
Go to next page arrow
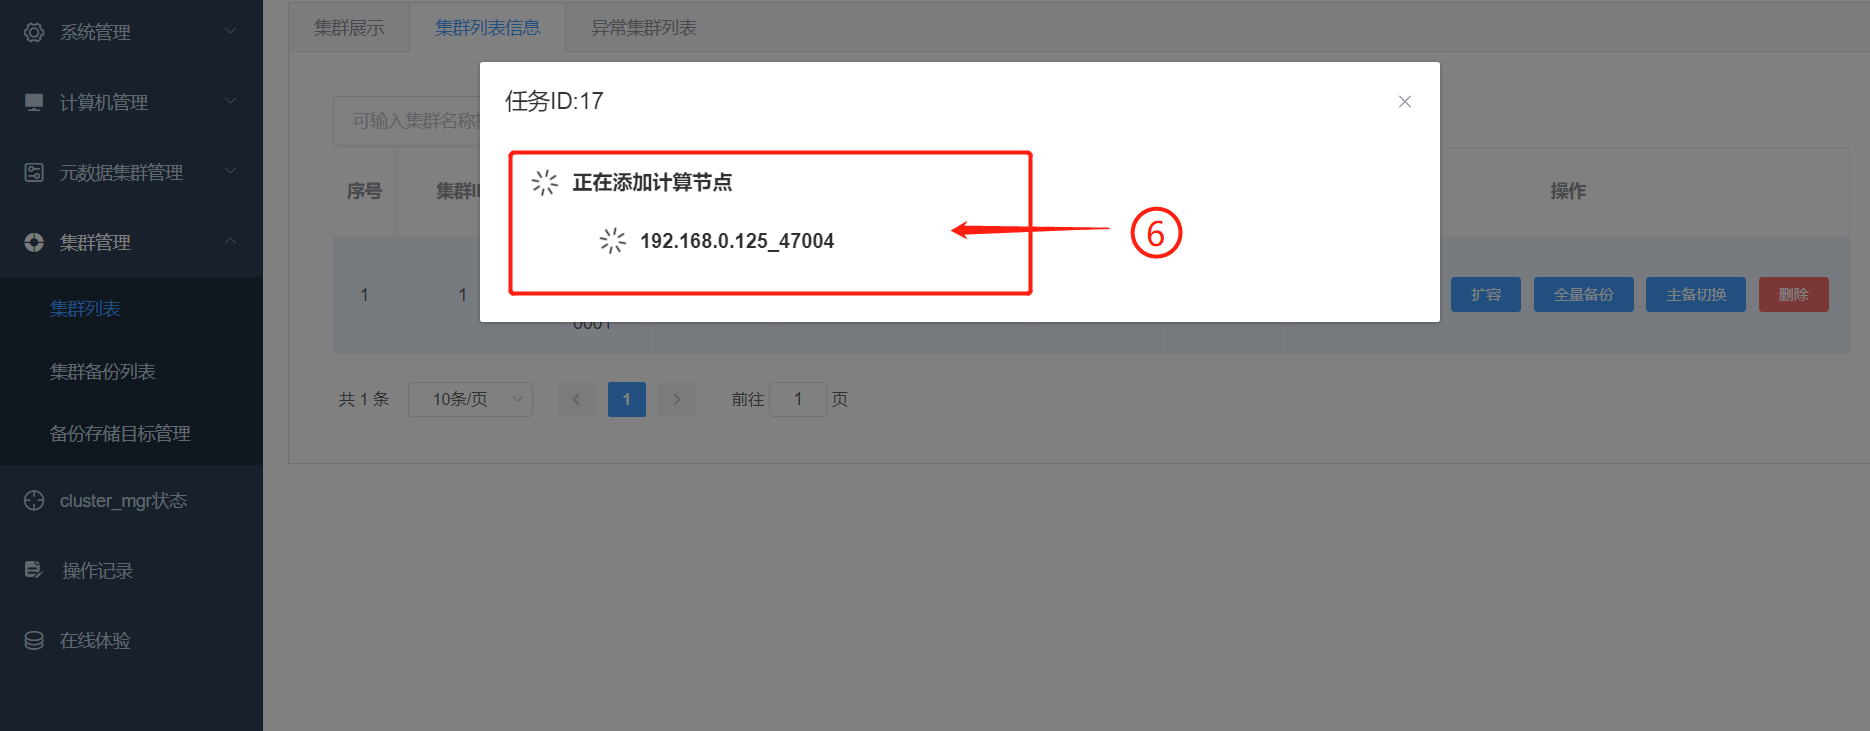click(x=677, y=399)
